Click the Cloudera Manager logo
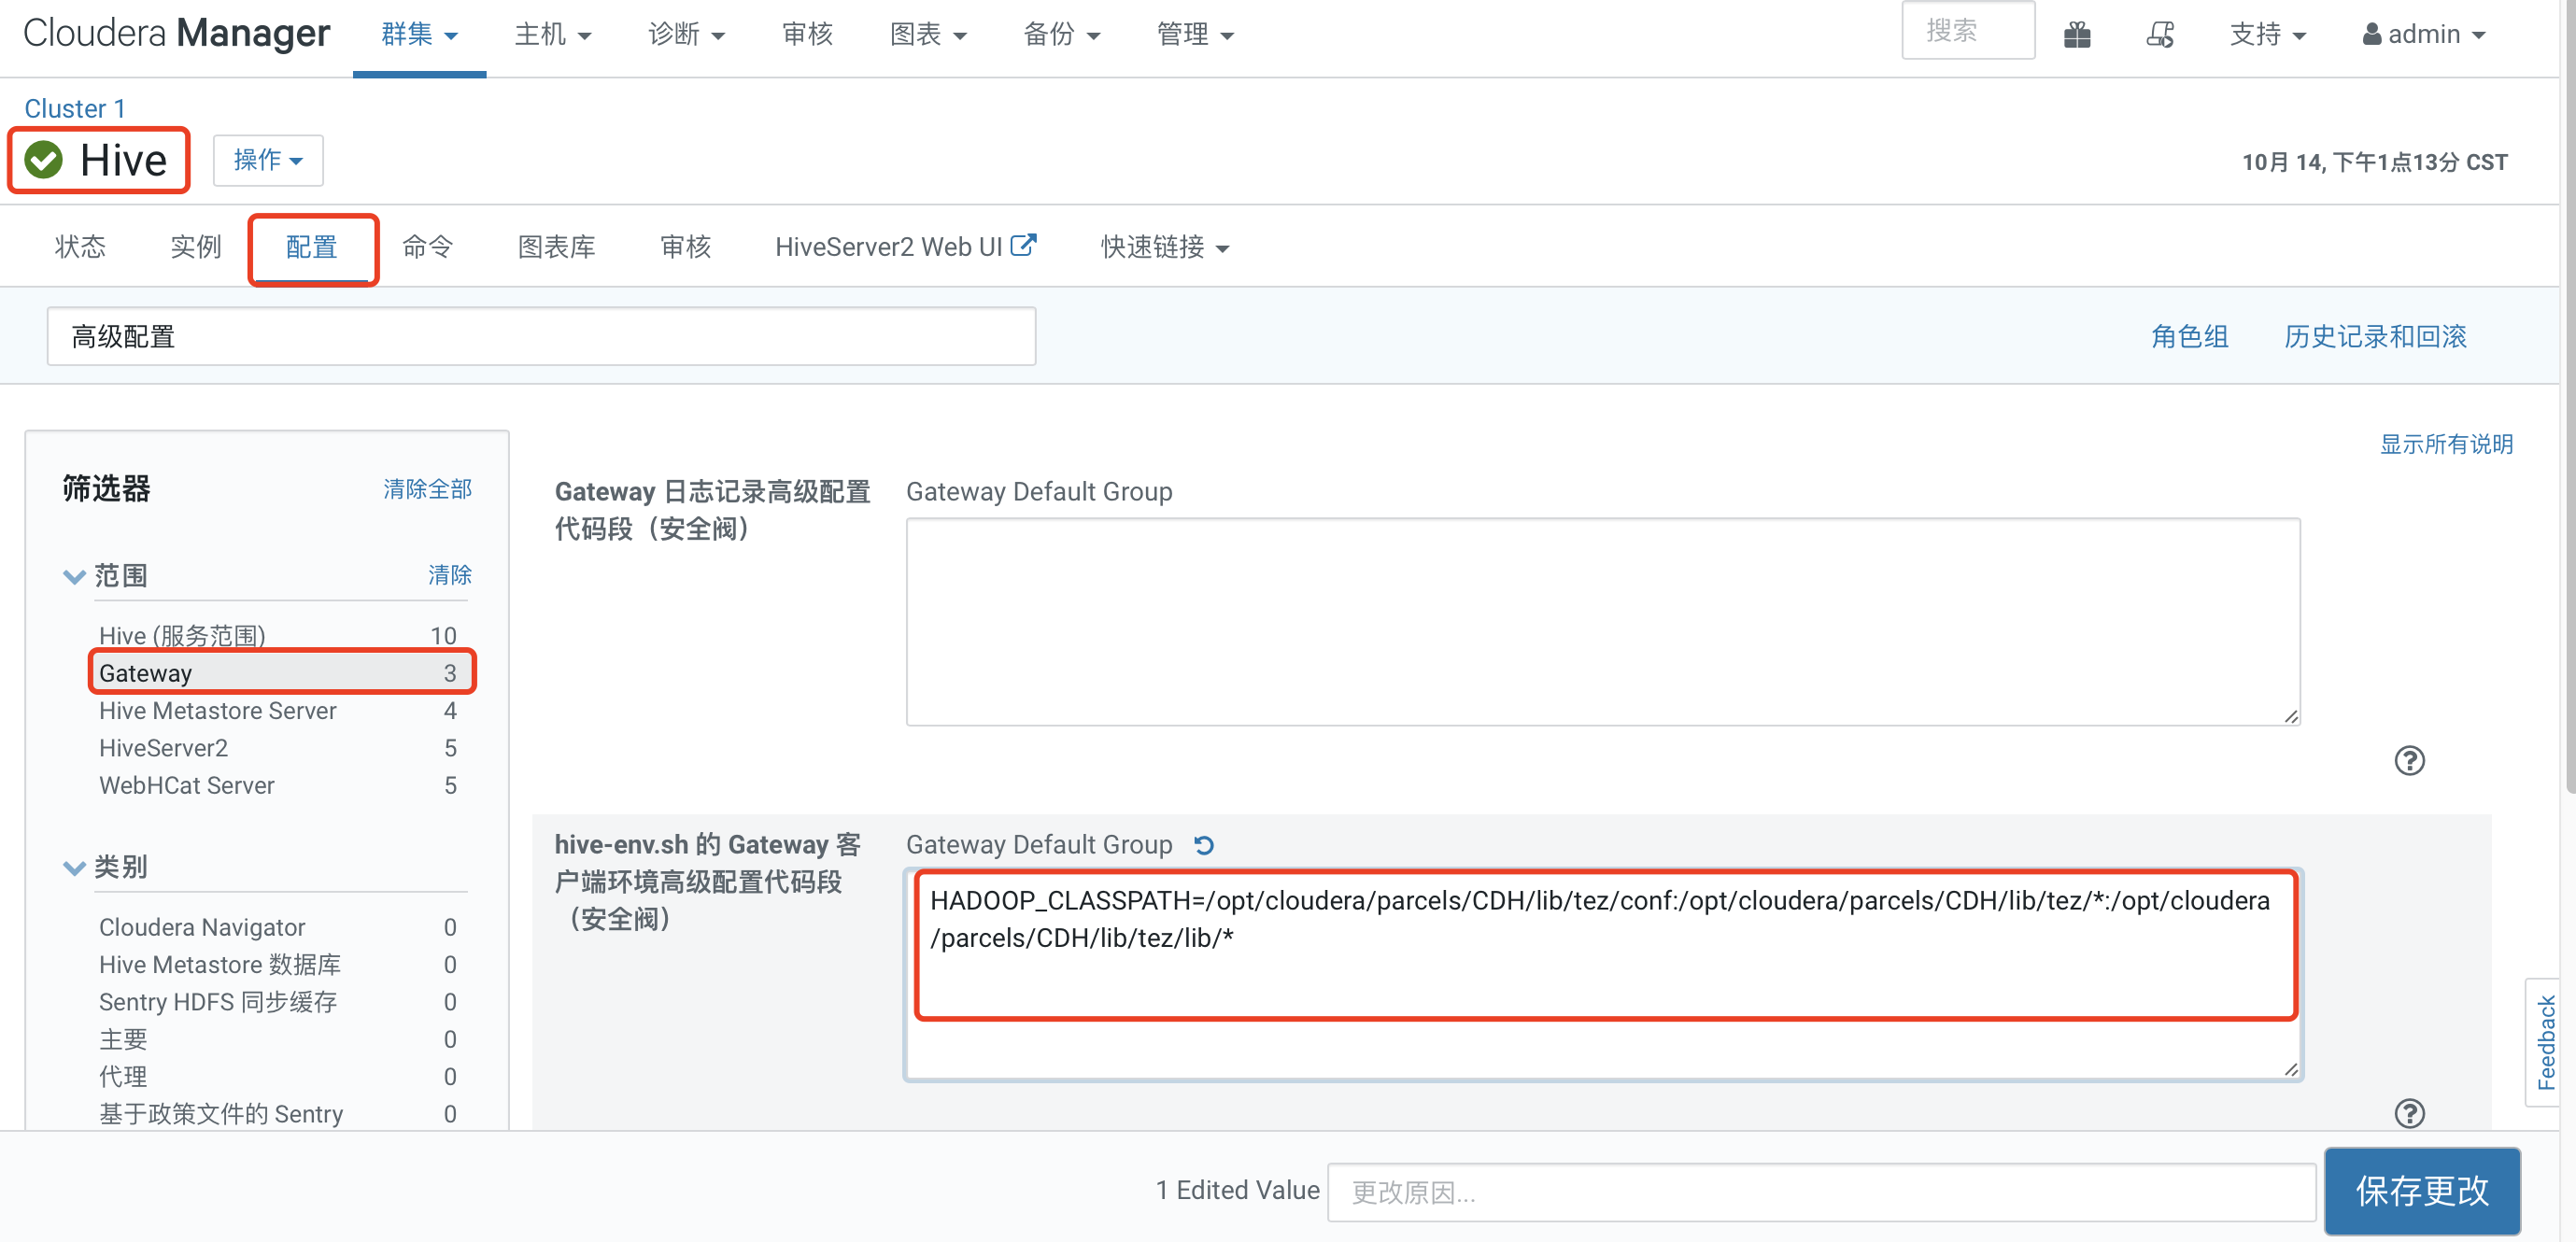The height and width of the screenshot is (1242, 2576). coord(176,33)
